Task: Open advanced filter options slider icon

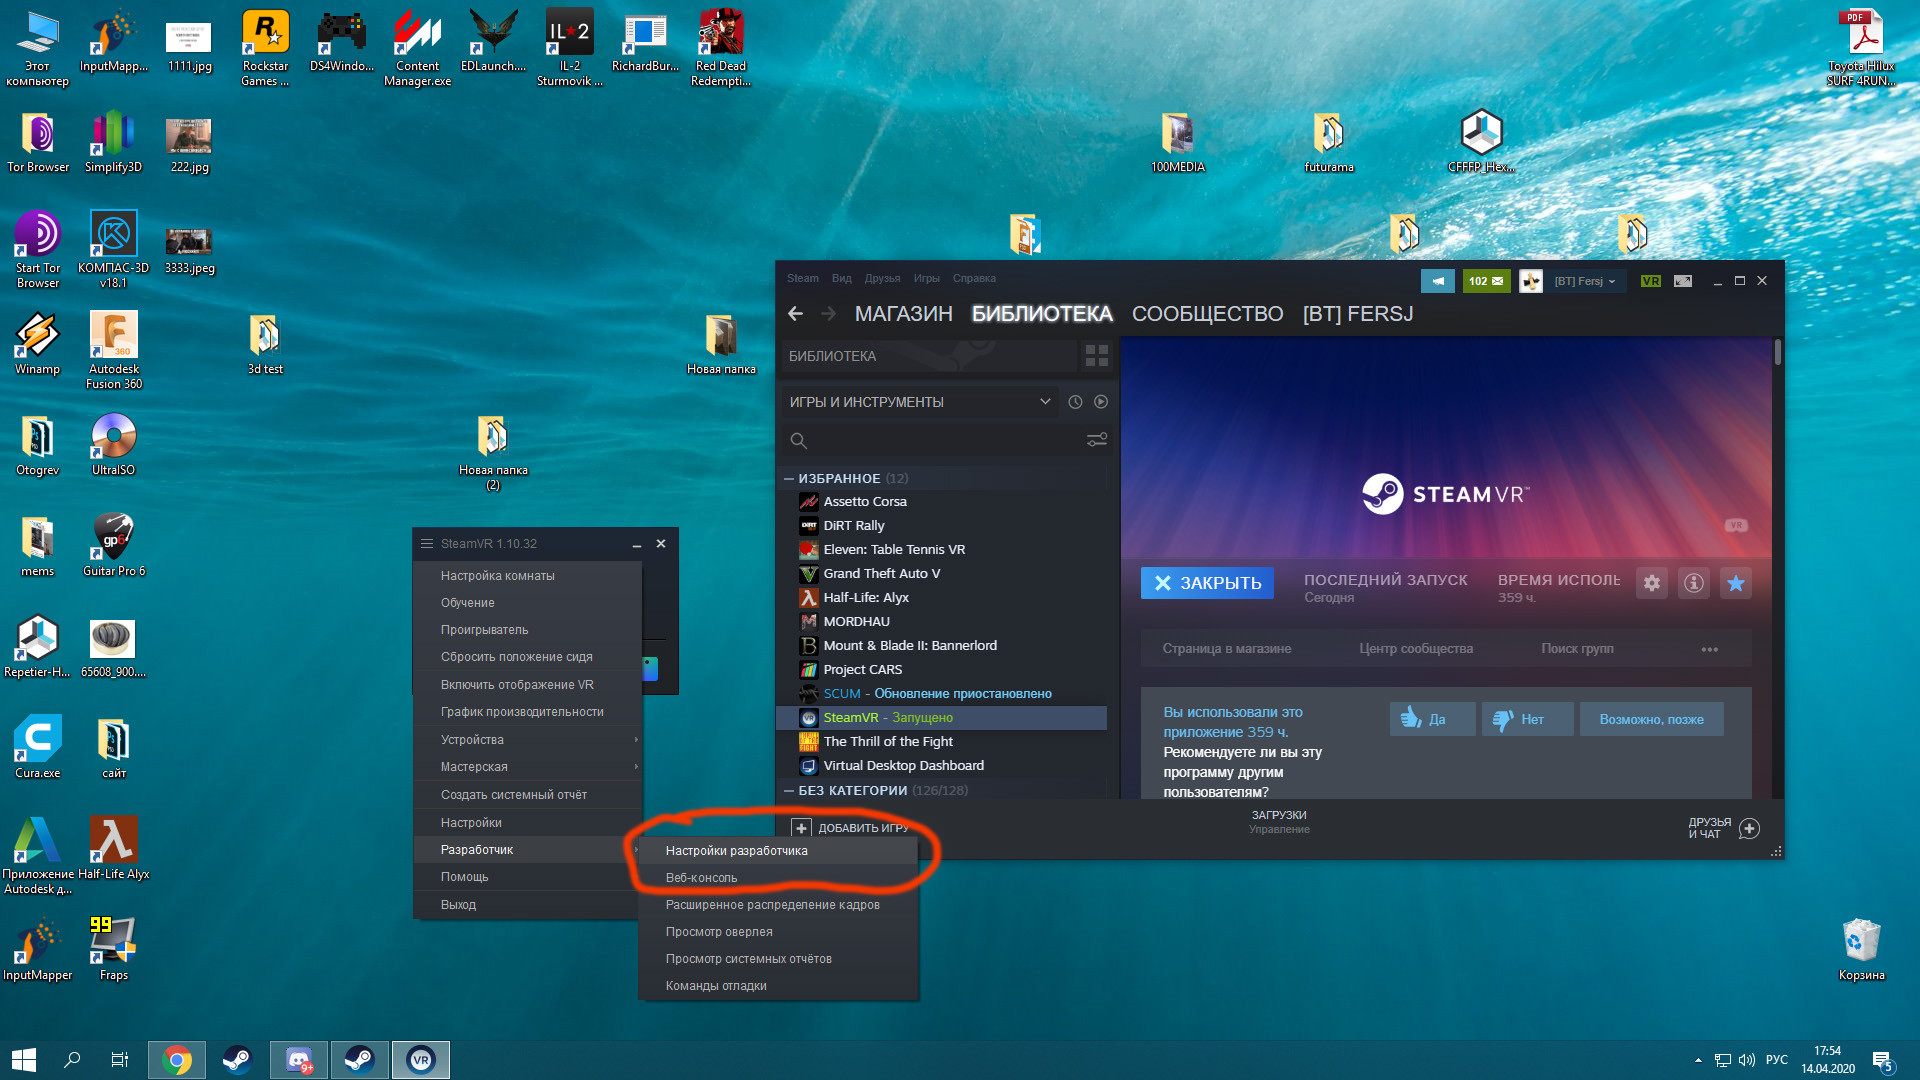Action: coord(1097,440)
